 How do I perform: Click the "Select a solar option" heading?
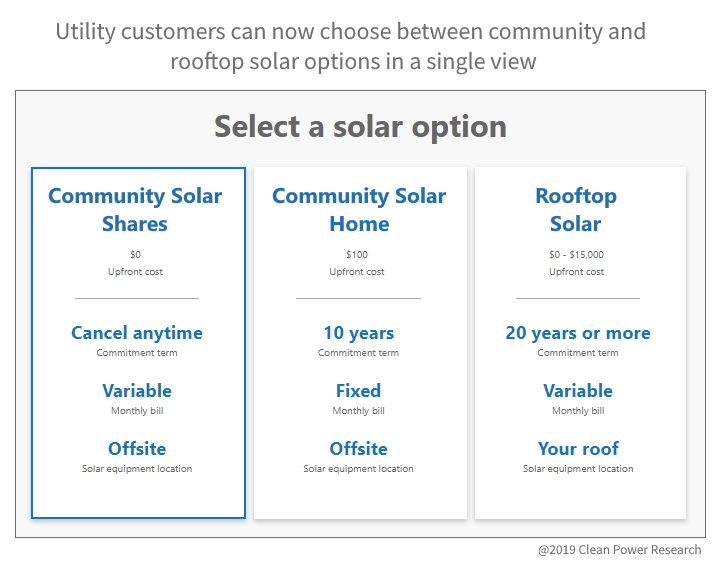360,127
